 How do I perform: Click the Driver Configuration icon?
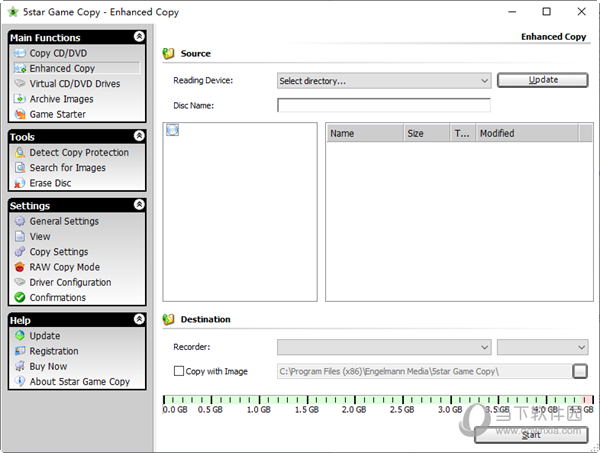click(x=20, y=282)
